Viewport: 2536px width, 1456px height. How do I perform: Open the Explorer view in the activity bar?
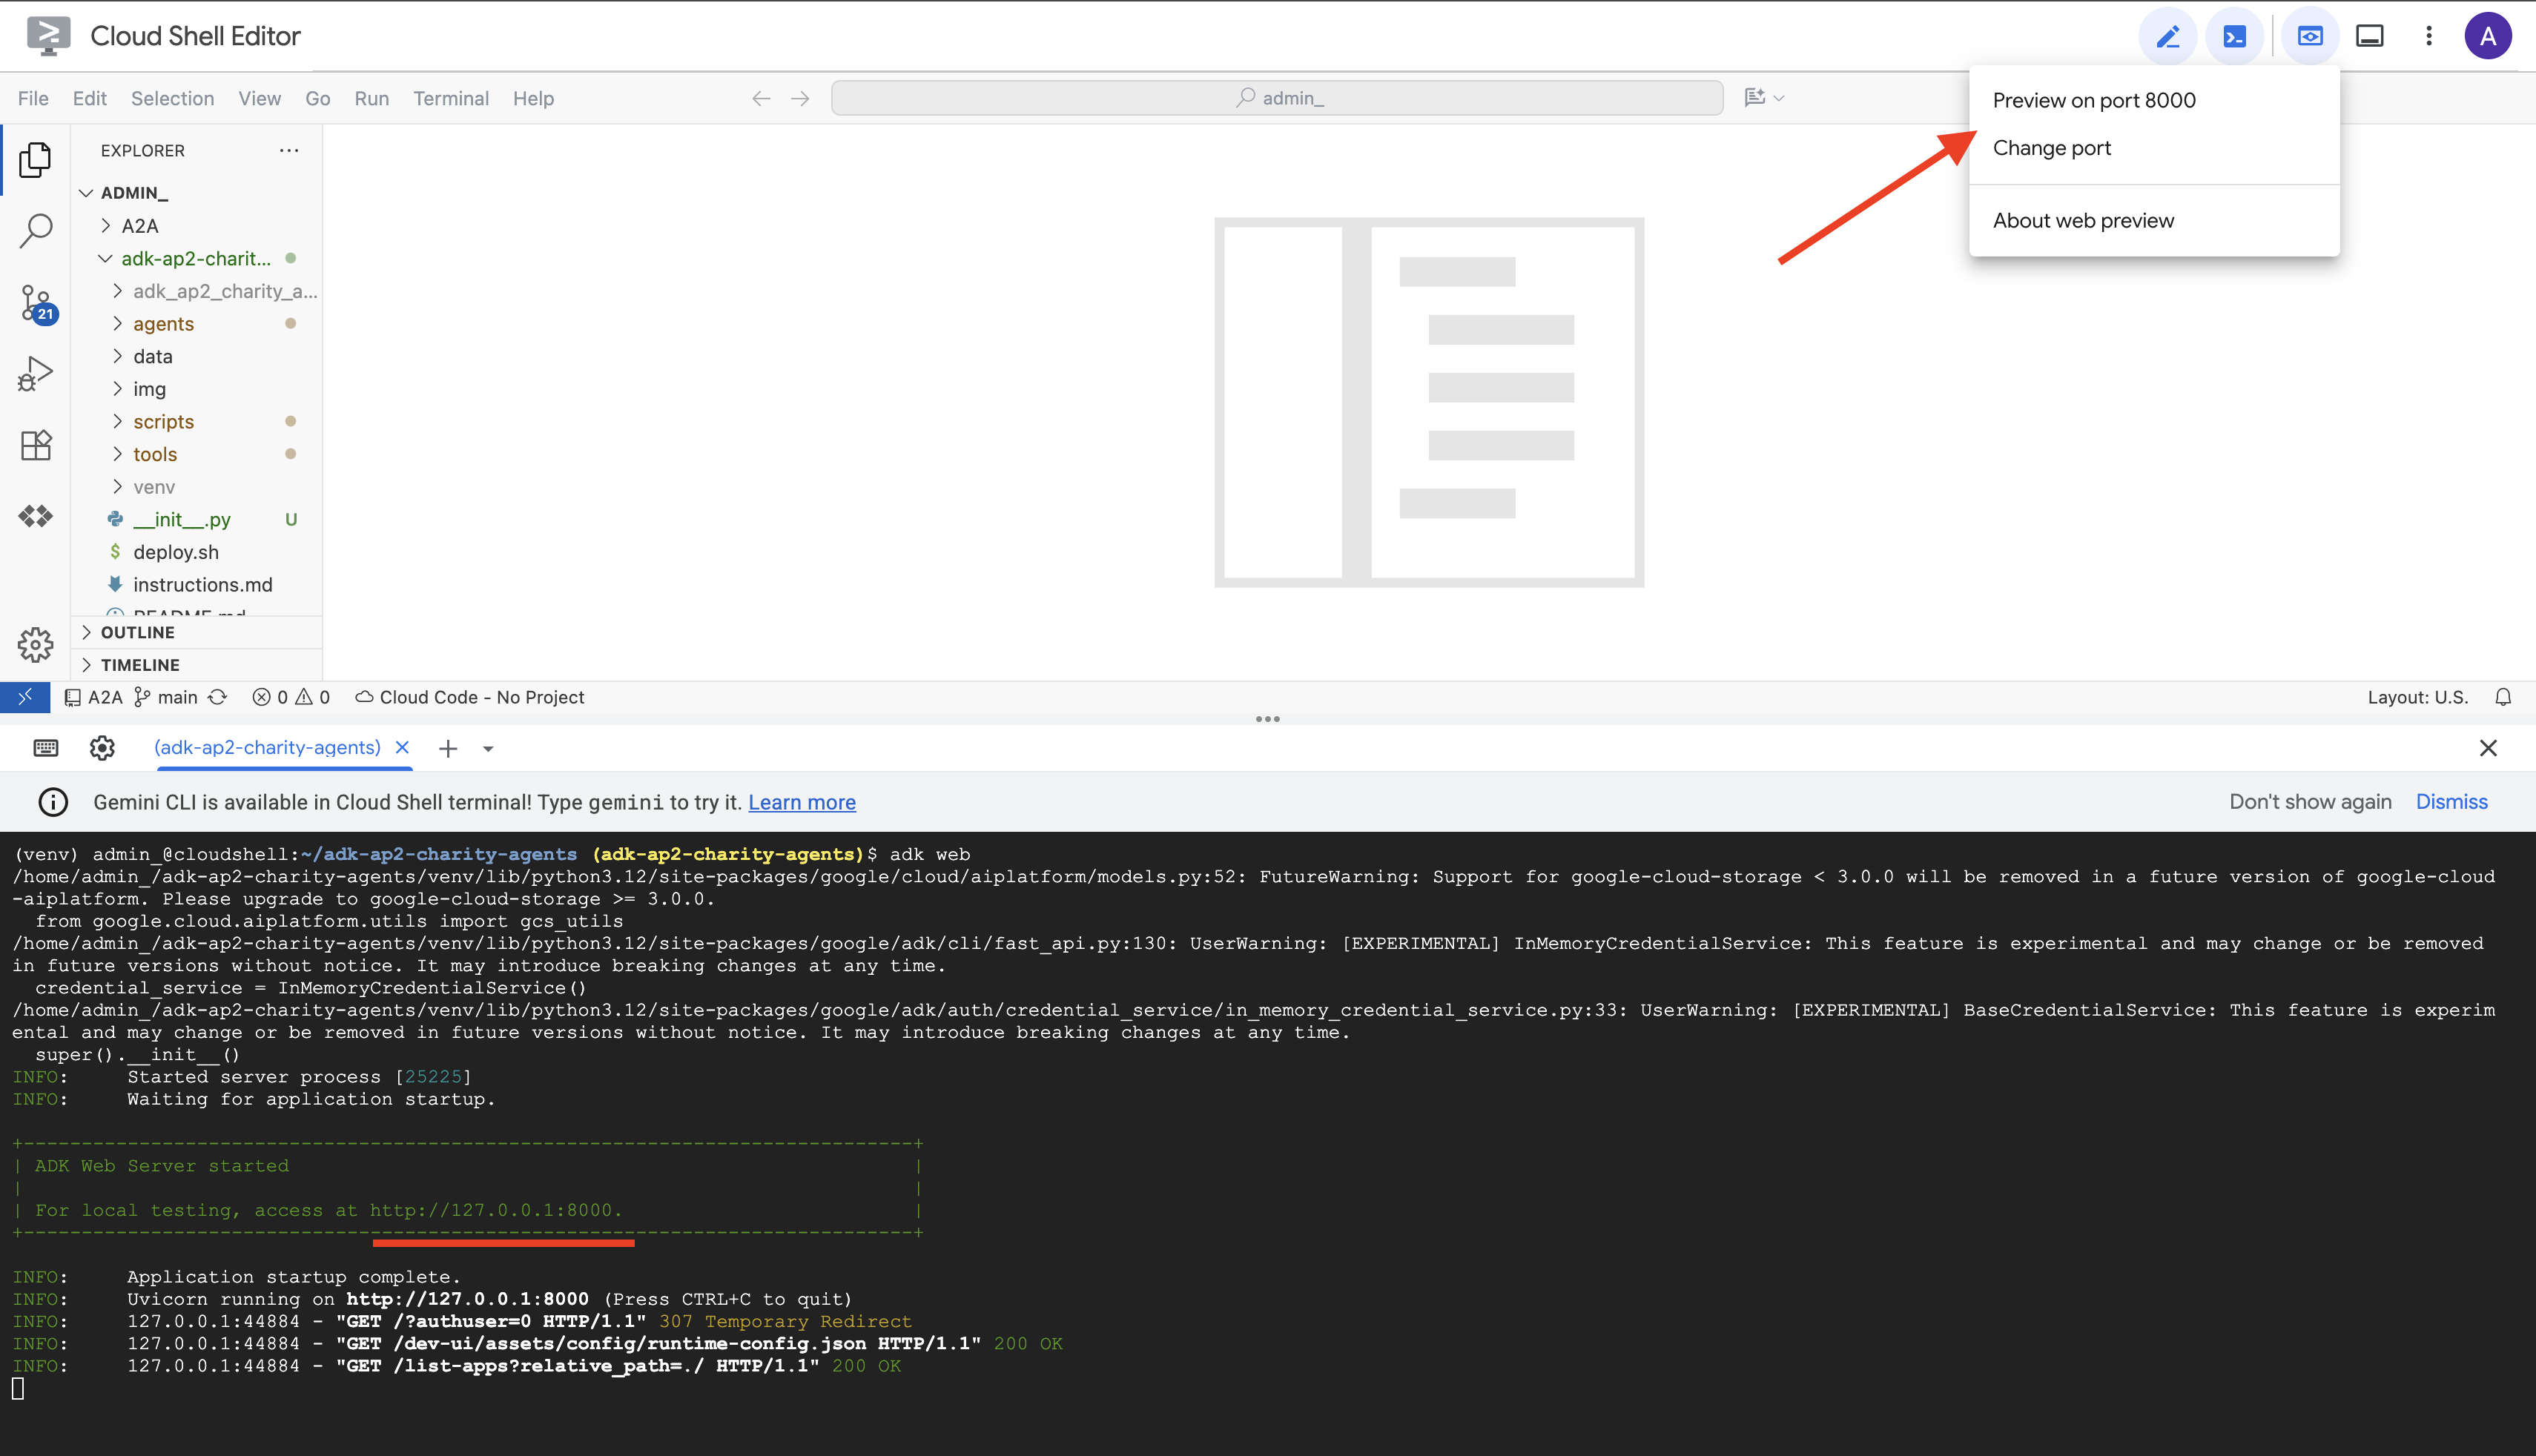(x=35, y=159)
